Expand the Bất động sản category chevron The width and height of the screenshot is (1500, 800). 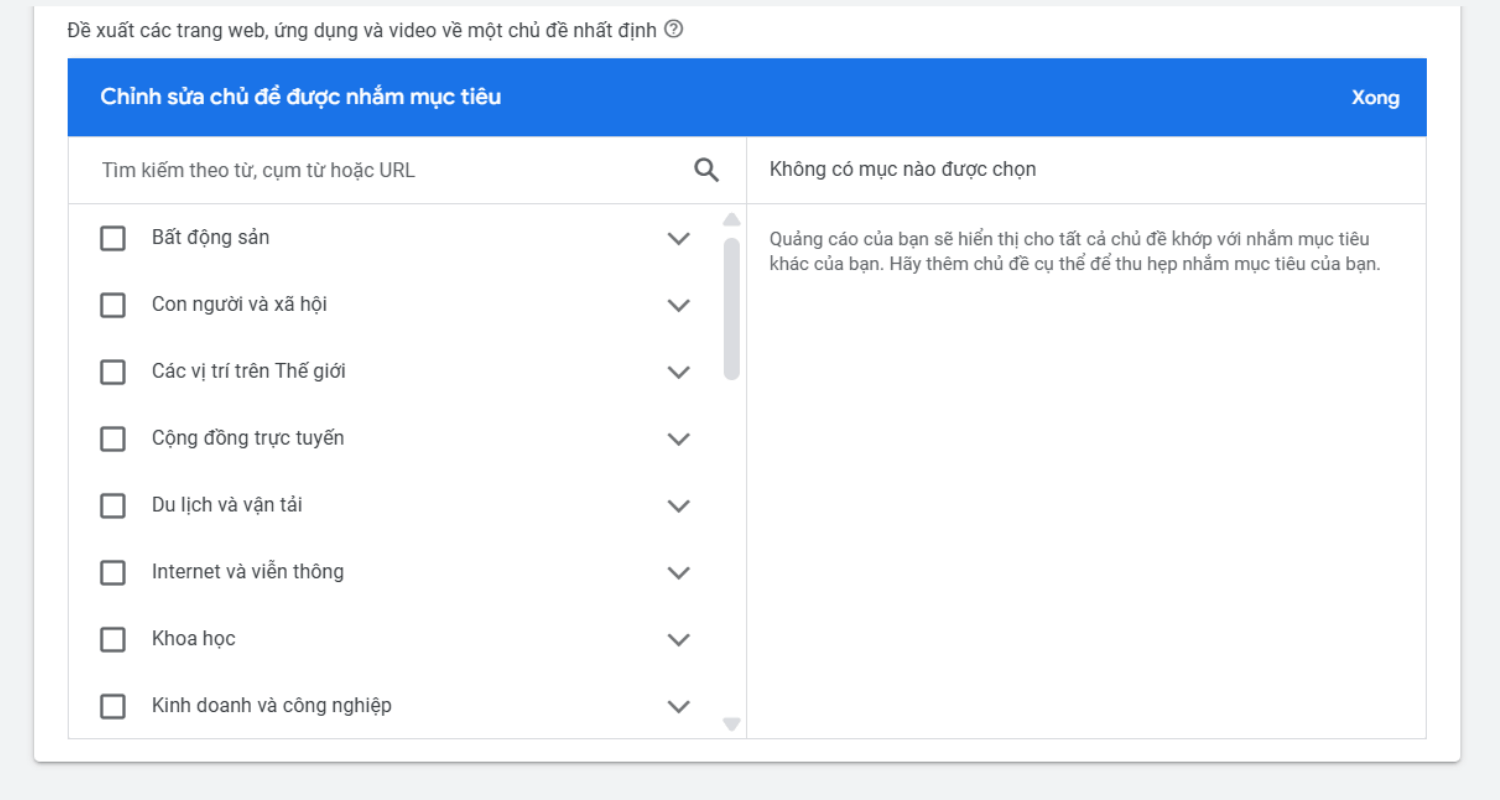click(679, 238)
